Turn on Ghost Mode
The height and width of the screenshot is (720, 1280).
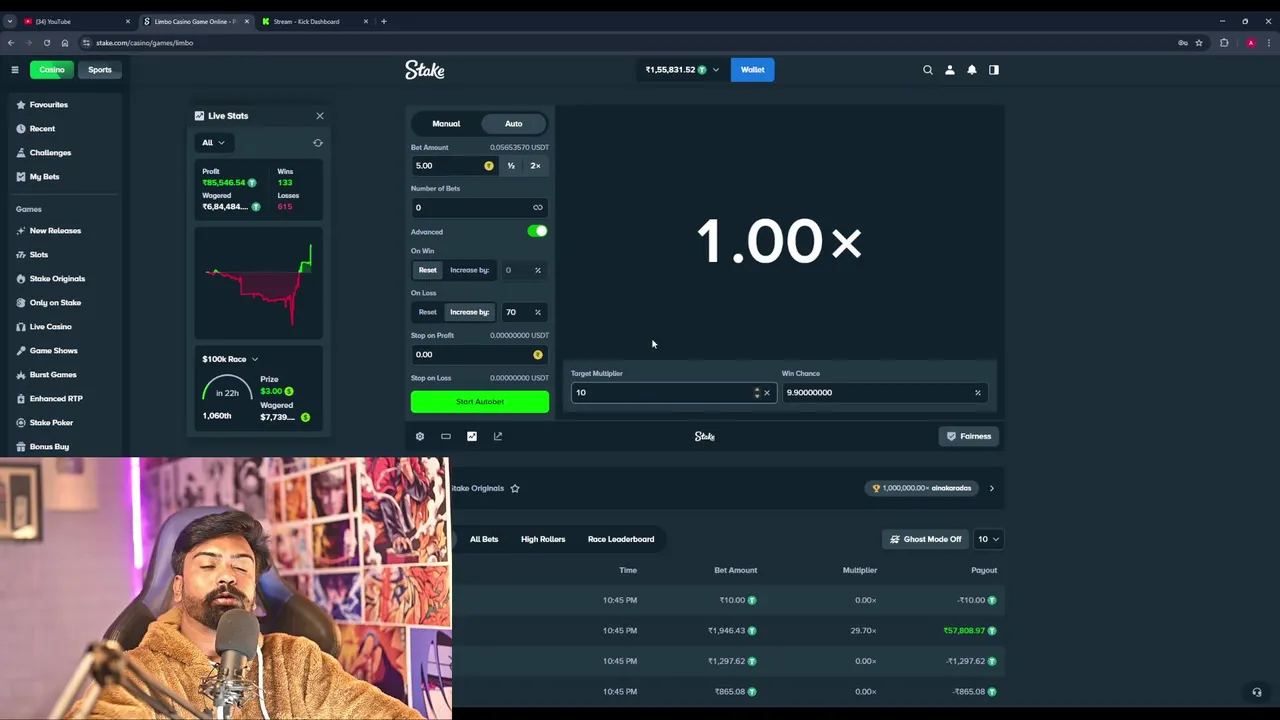[x=926, y=539]
